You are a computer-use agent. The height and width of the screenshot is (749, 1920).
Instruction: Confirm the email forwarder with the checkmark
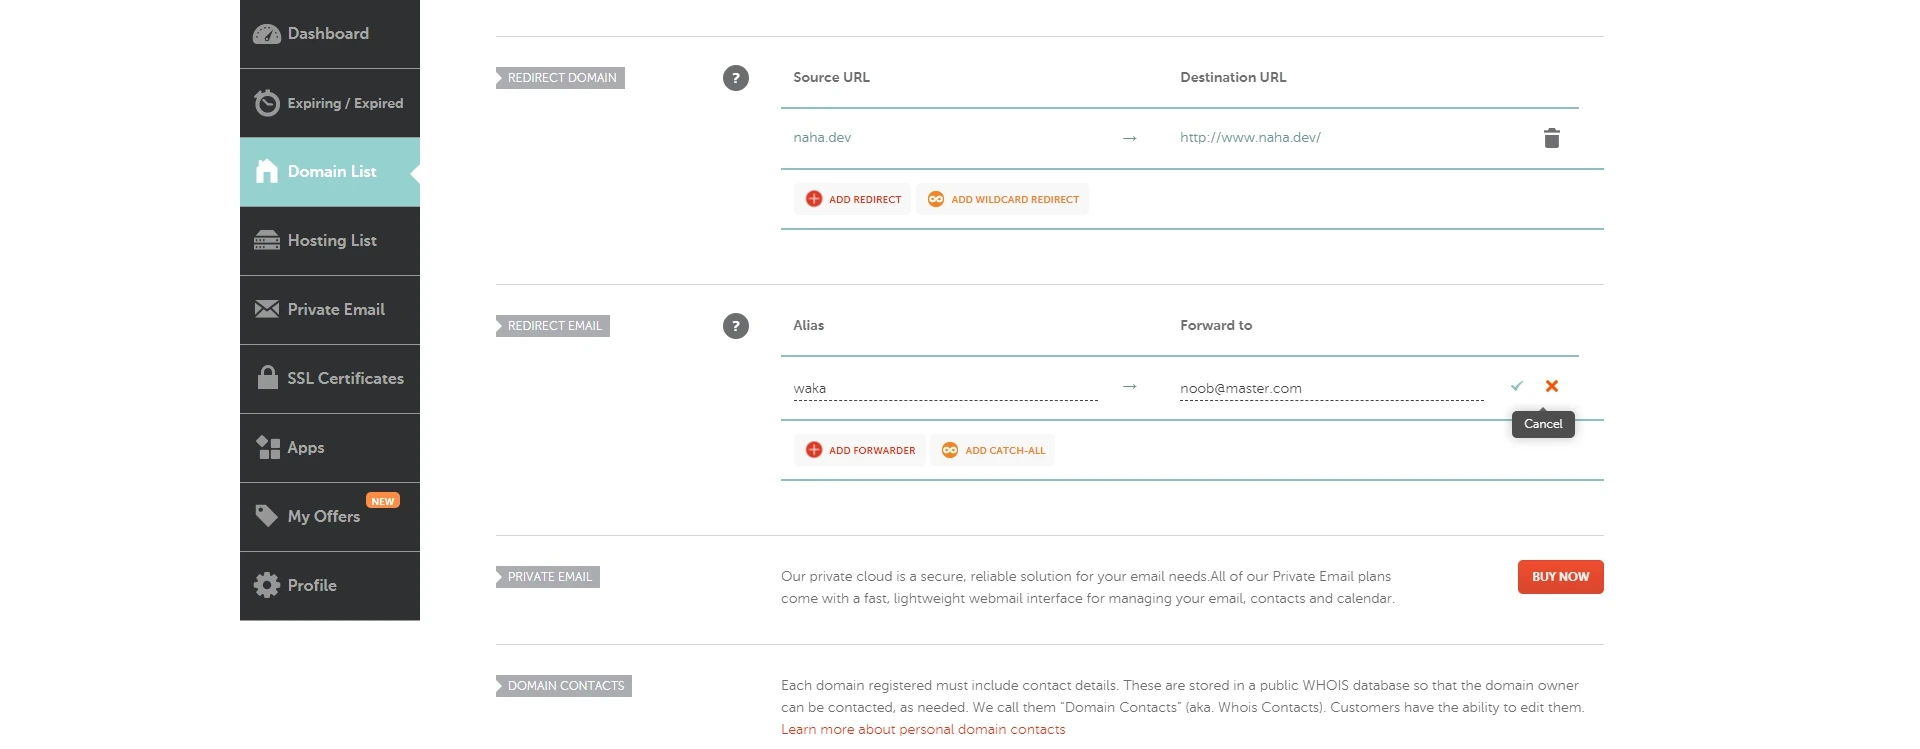tap(1517, 386)
